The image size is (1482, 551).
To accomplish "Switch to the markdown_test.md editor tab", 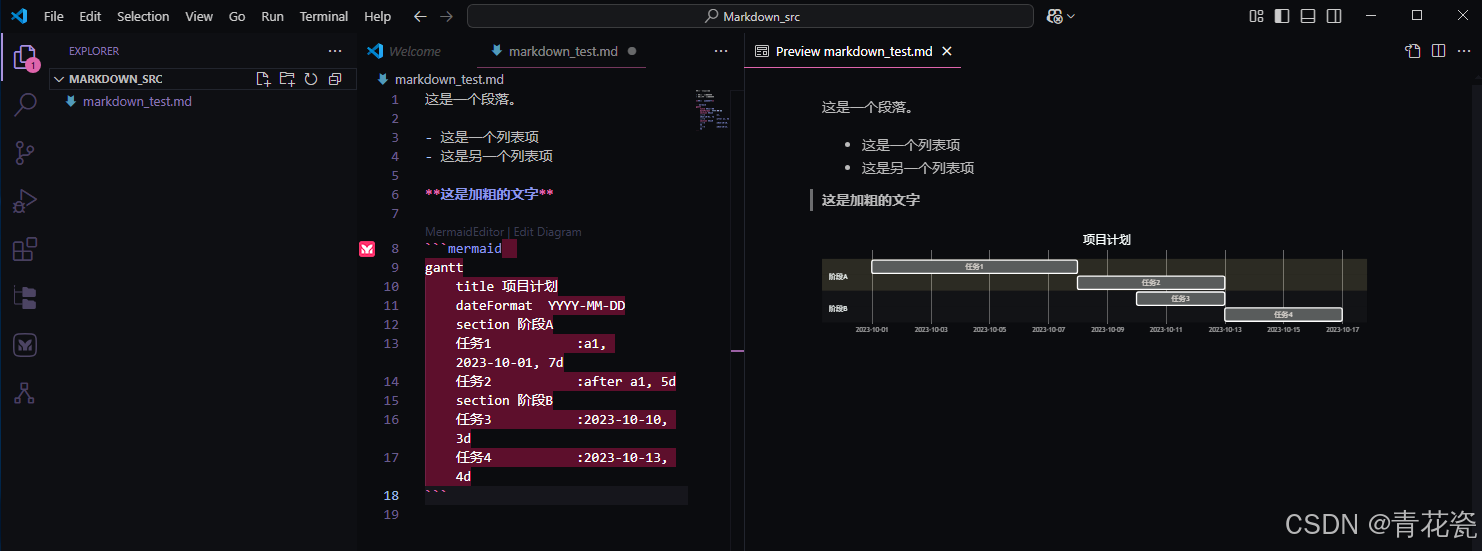I will 563,51.
